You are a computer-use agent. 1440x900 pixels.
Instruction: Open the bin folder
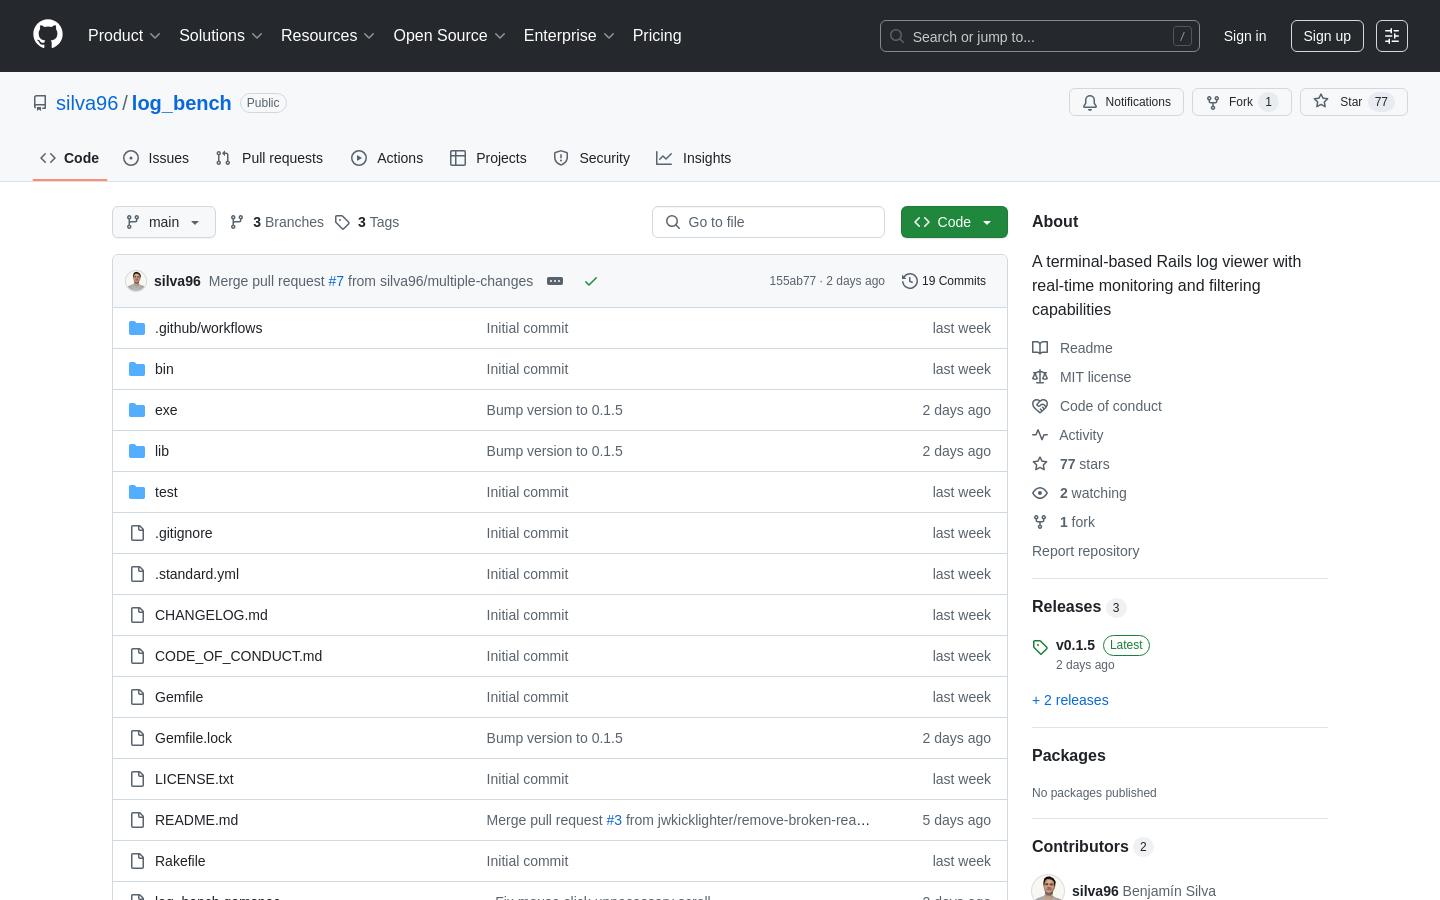click(164, 369)
